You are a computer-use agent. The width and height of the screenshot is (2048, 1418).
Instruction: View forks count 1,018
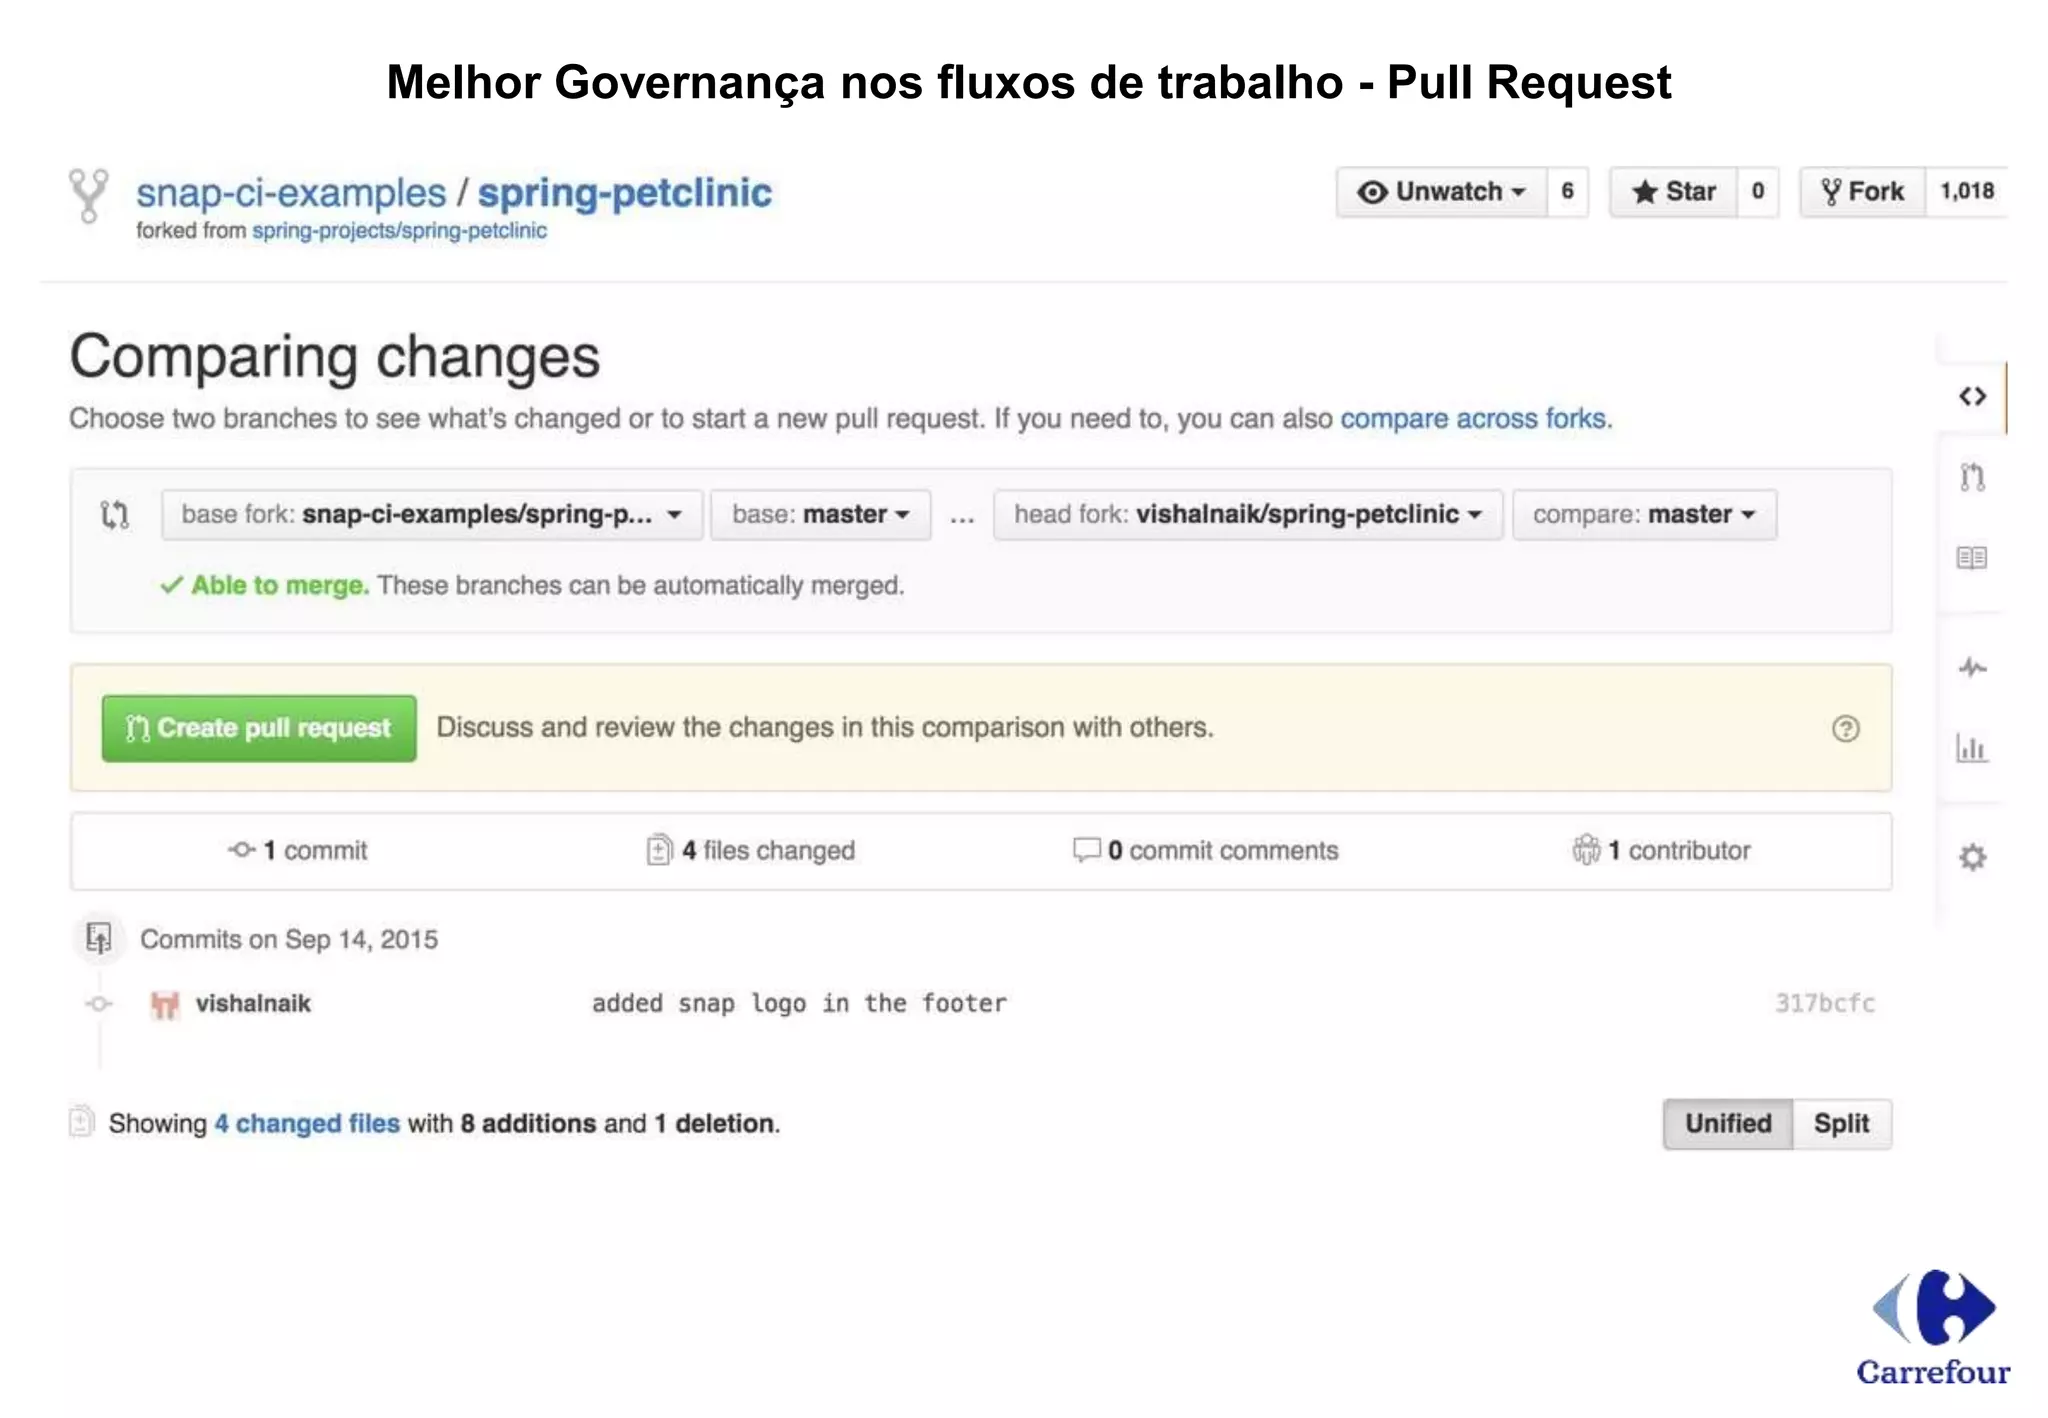(1966, 192)
